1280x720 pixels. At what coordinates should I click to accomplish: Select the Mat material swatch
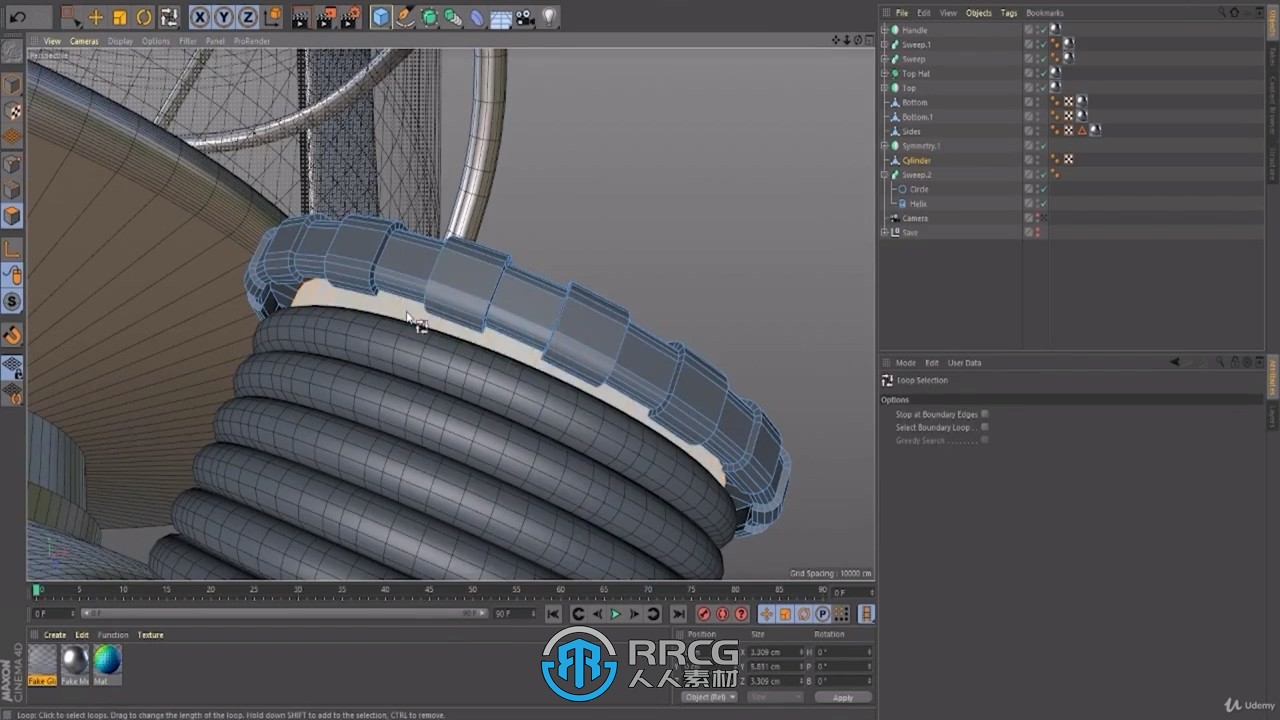tap(107, 665)
